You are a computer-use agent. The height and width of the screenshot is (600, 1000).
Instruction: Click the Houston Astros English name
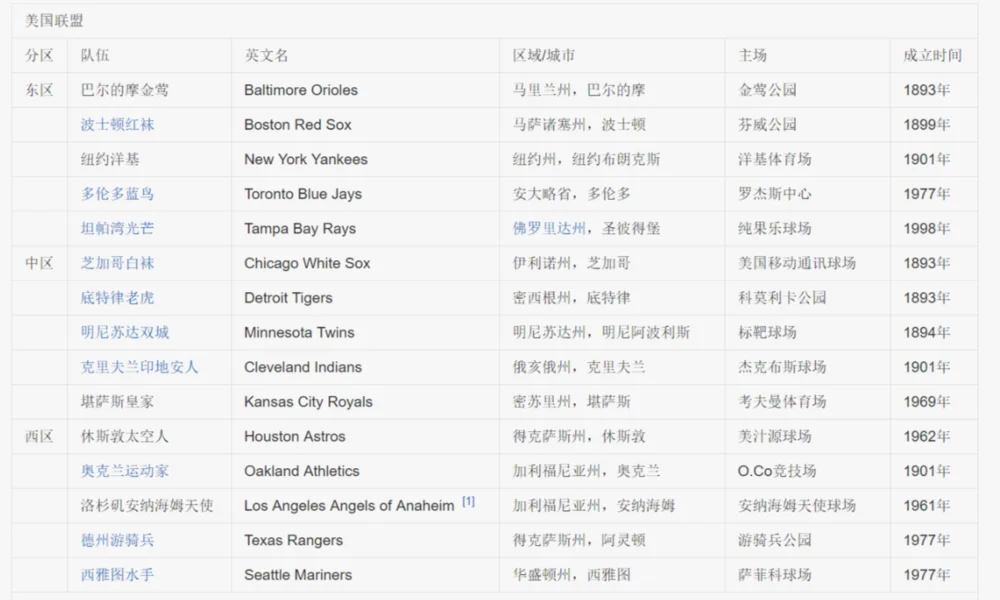click(x=295, y=436)
